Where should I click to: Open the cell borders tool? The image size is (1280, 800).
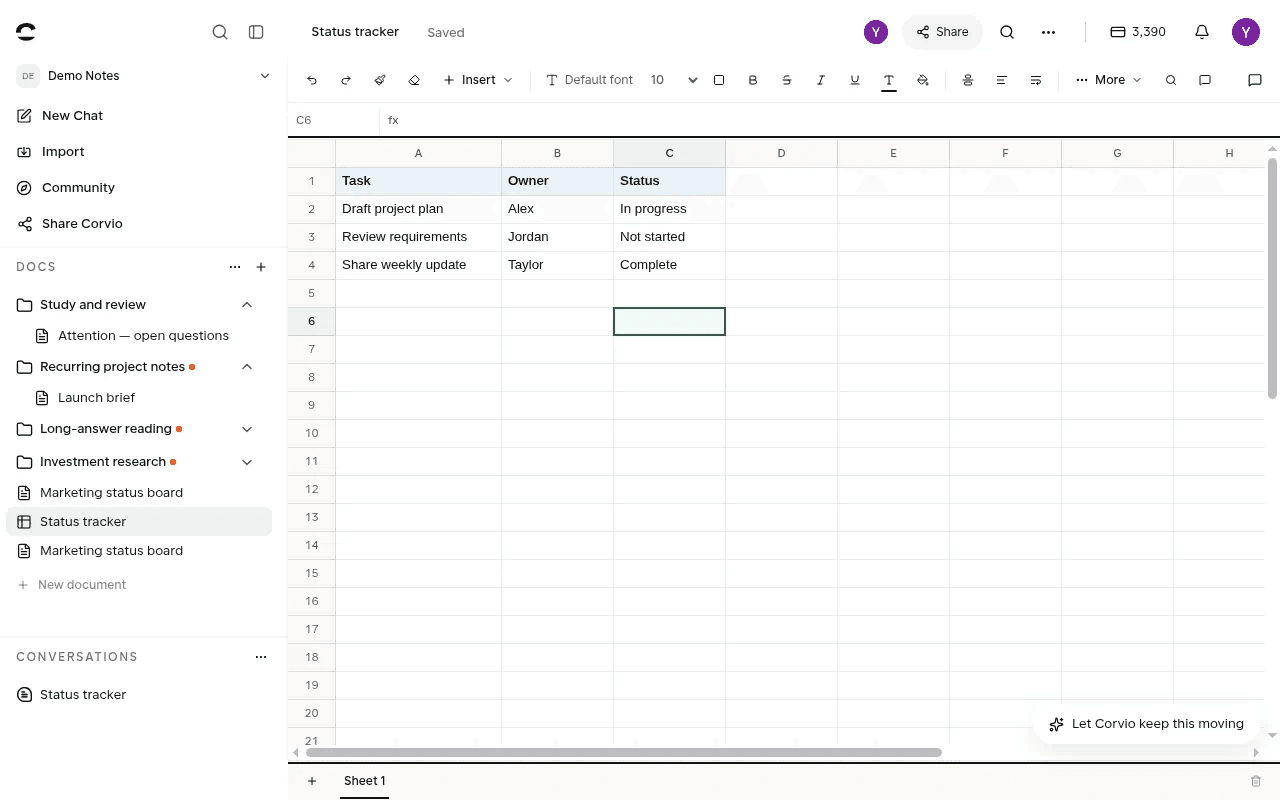[x=719, y=80]
